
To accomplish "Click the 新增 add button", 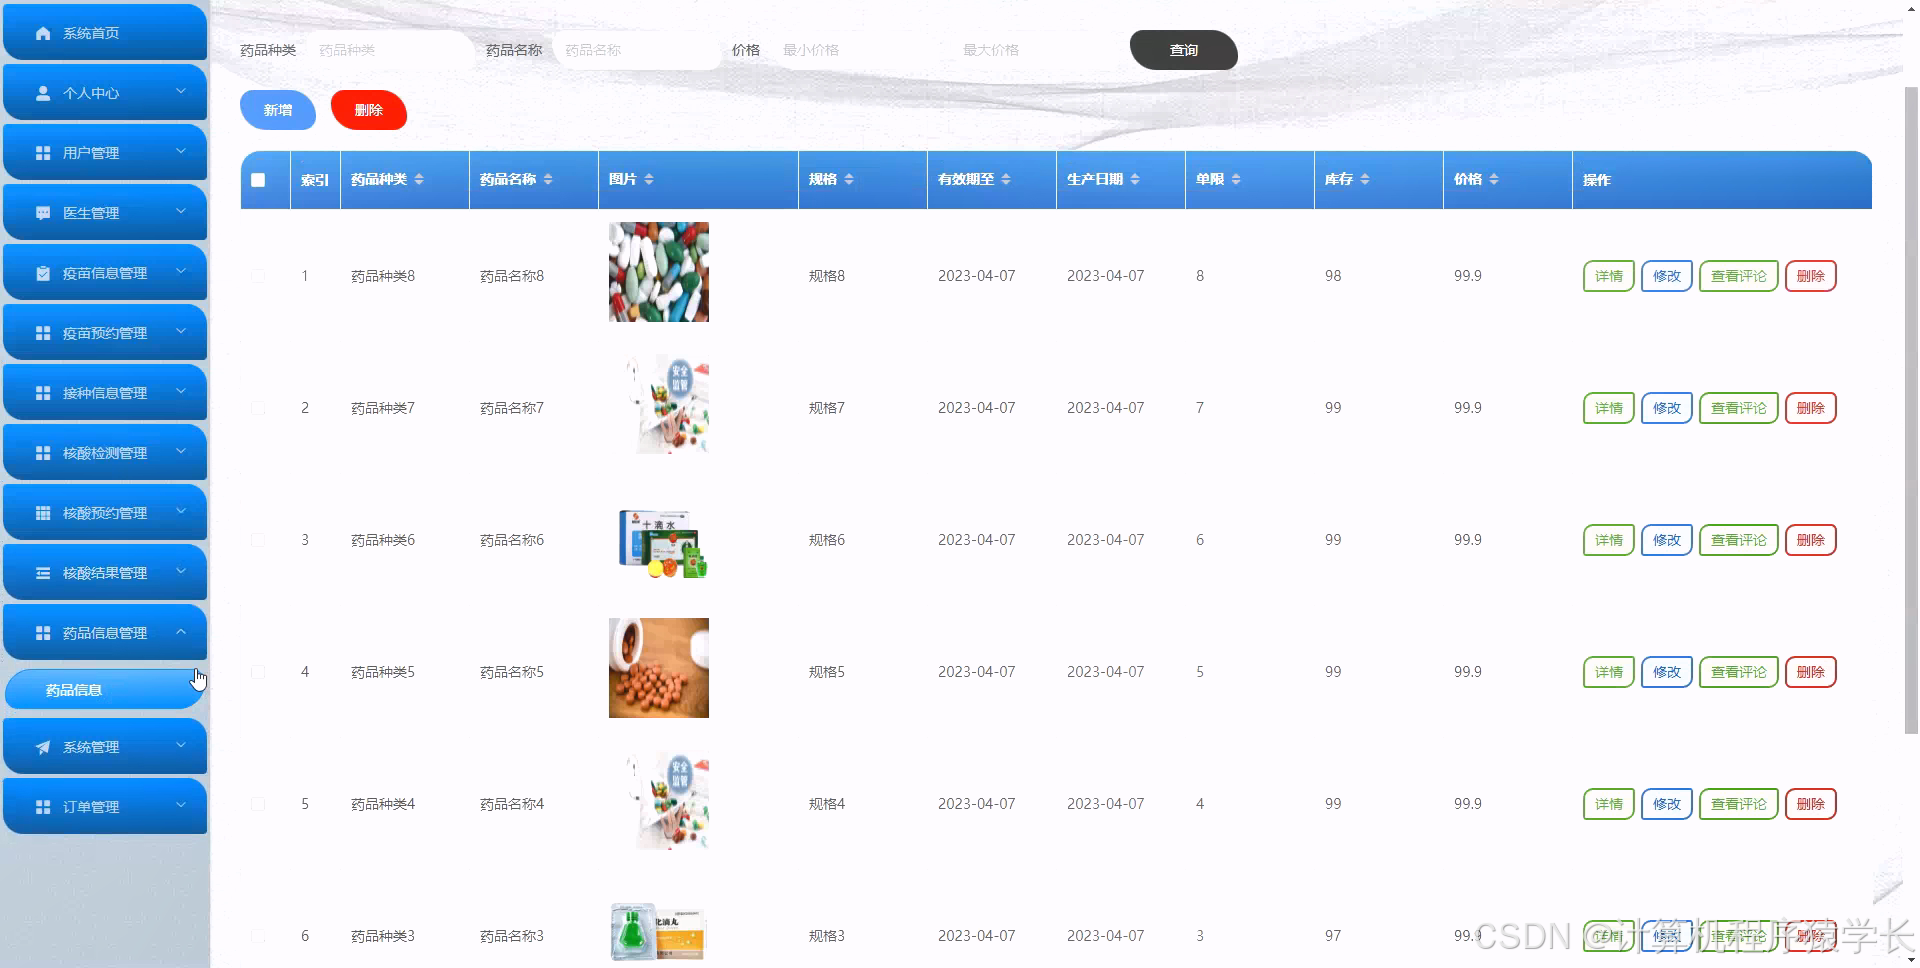I will click(x=277, y=110).
